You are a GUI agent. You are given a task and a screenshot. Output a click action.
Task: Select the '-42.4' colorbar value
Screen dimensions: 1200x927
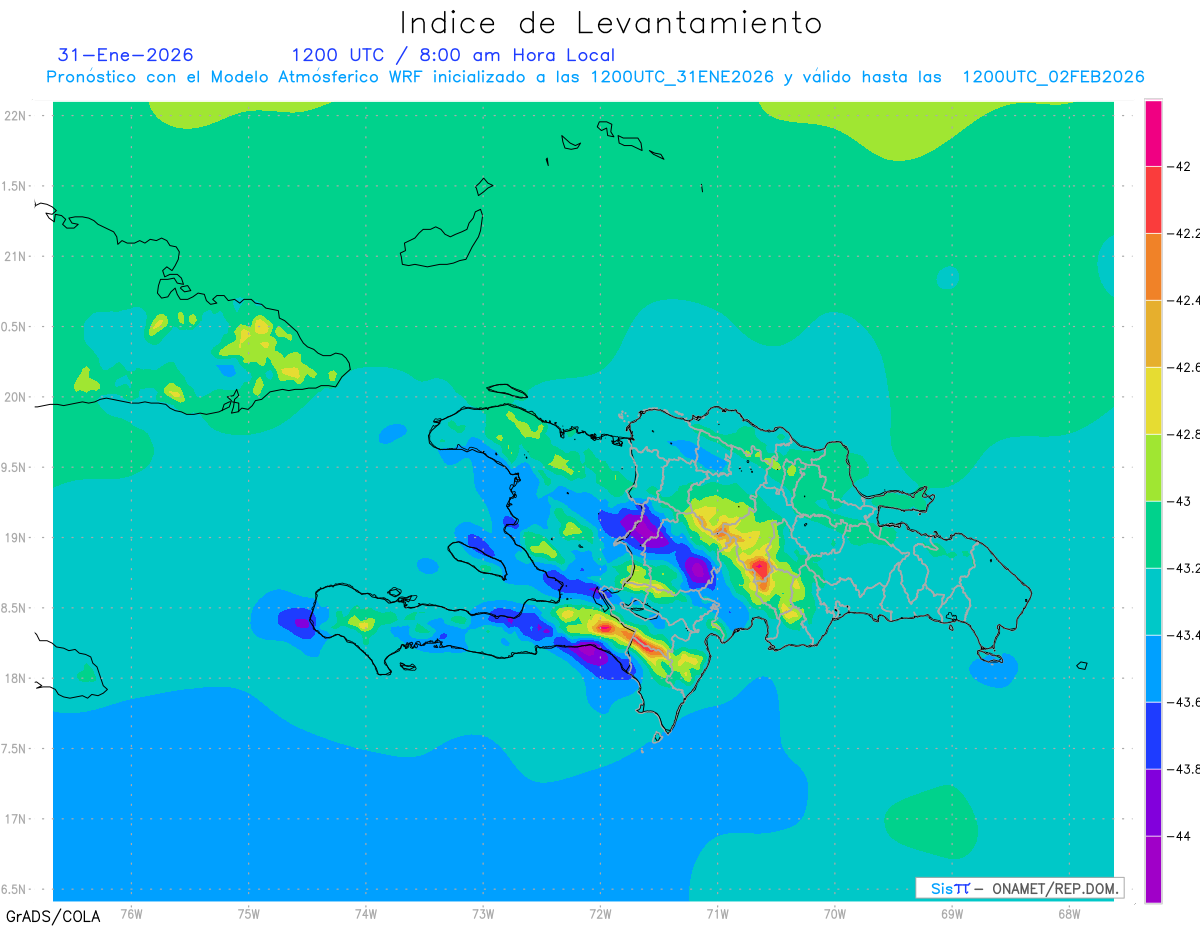coord(1184,300)
